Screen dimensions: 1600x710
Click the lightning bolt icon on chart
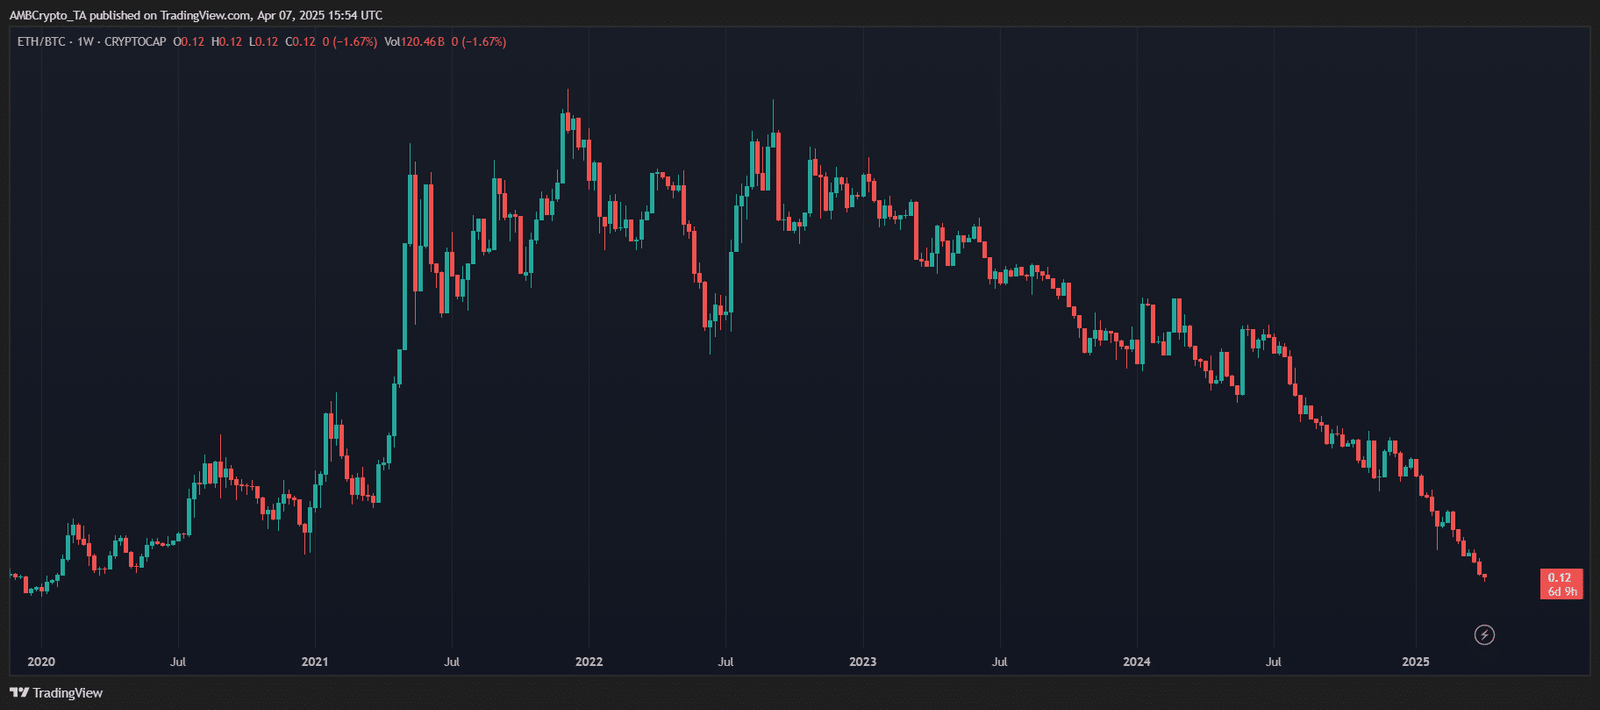[x=1485, y=634]
